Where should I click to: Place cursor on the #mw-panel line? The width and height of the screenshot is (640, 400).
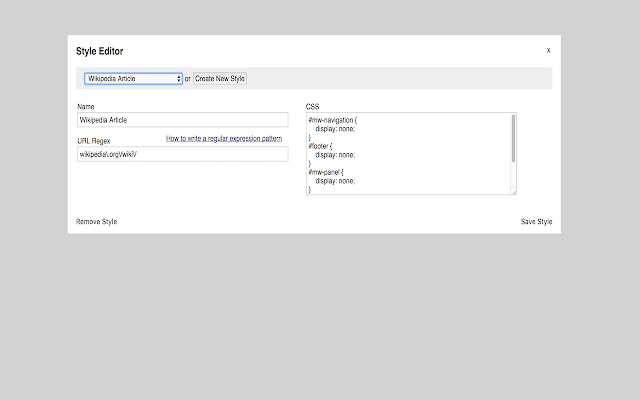tap(326, 172)
